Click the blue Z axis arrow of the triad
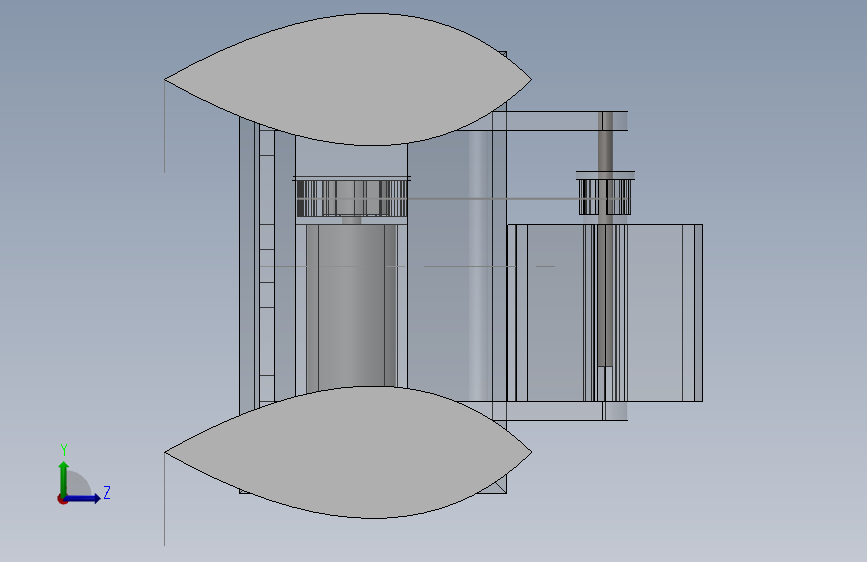Viewport: 867px width, 562px height. (x=83, y=498)
